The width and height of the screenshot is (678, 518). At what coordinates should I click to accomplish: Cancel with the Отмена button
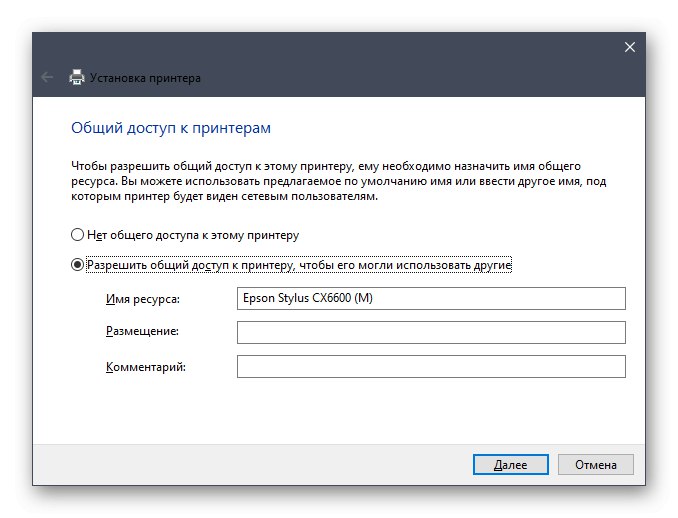click(595, 464)
